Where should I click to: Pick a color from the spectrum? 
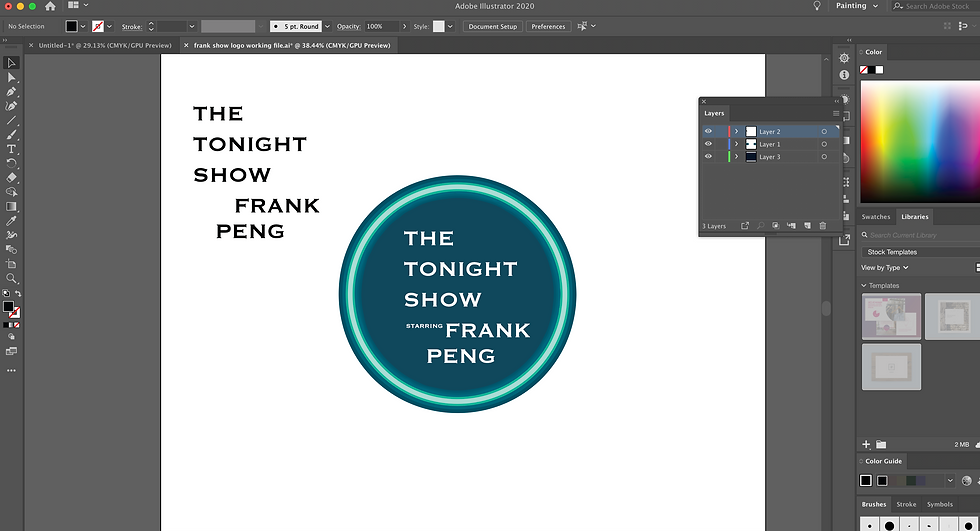tap(920, 142)
